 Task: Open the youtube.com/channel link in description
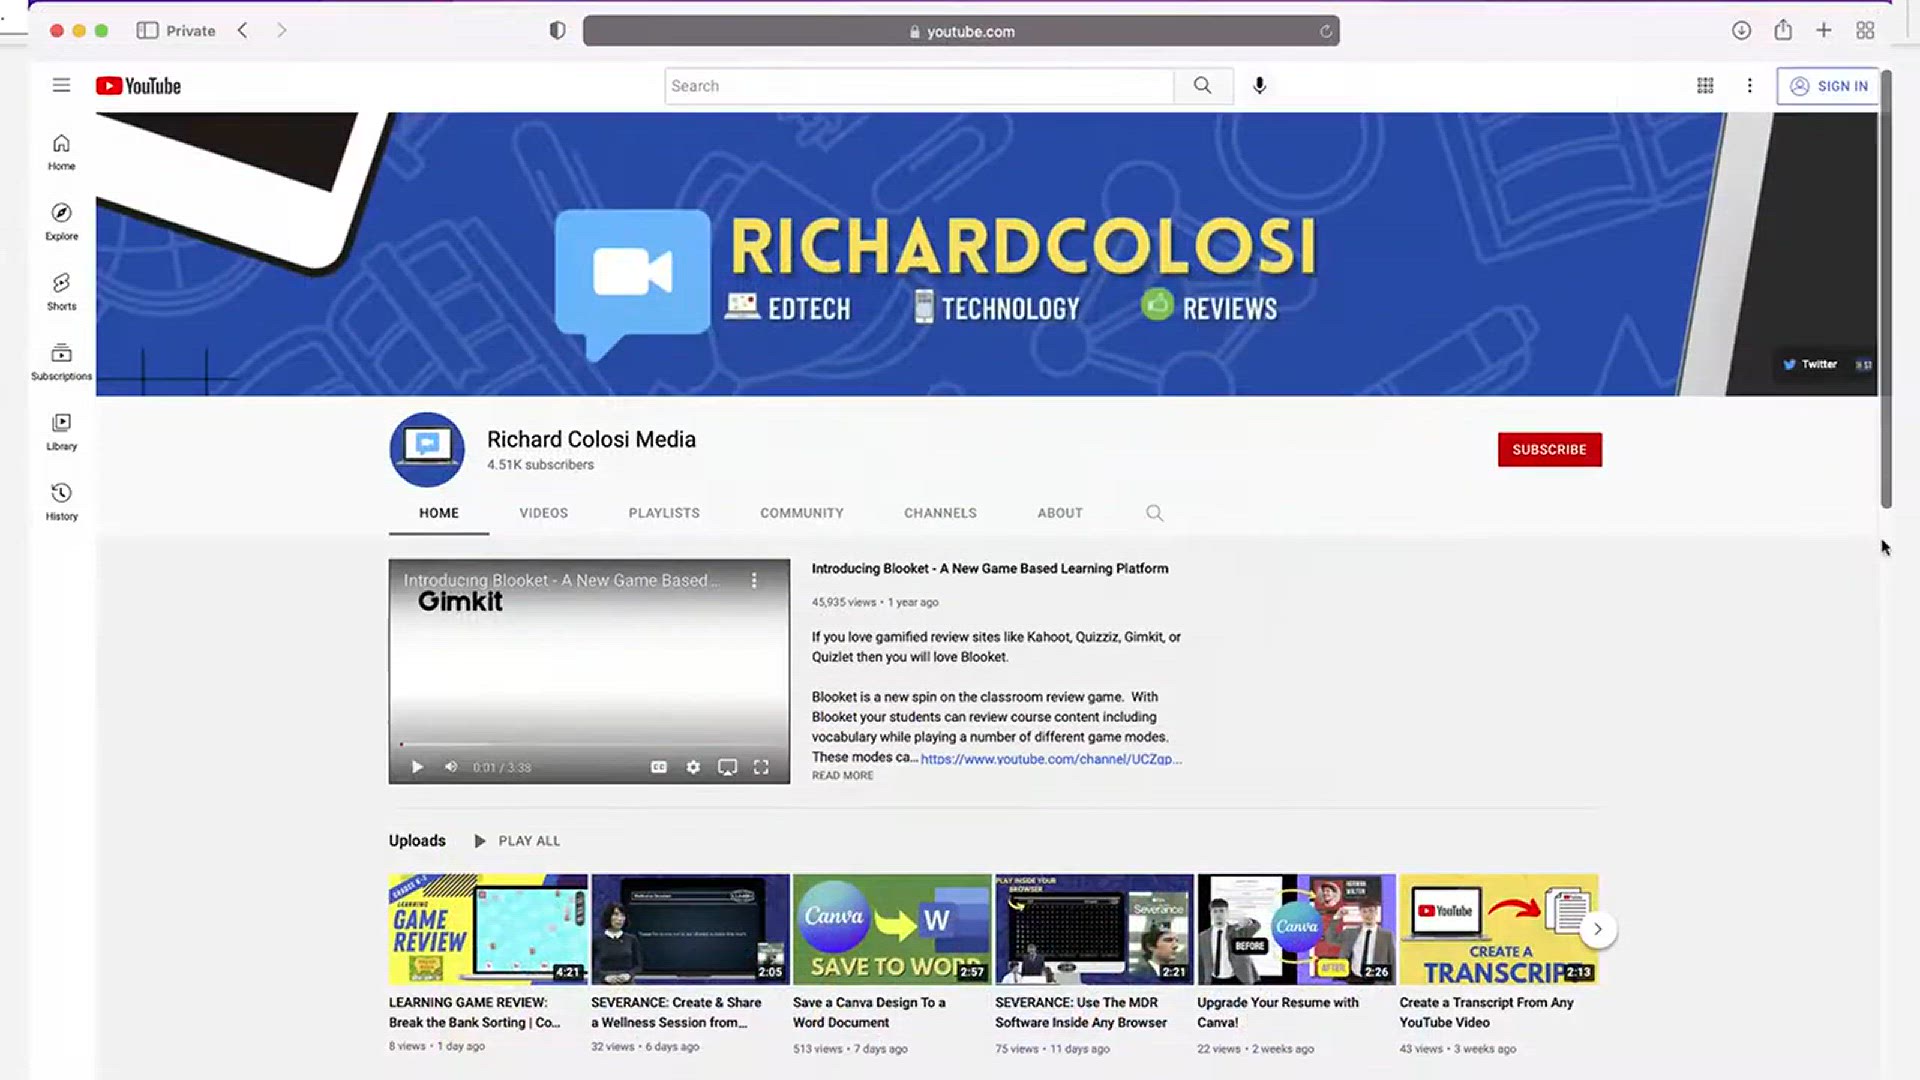(1051, 759)
